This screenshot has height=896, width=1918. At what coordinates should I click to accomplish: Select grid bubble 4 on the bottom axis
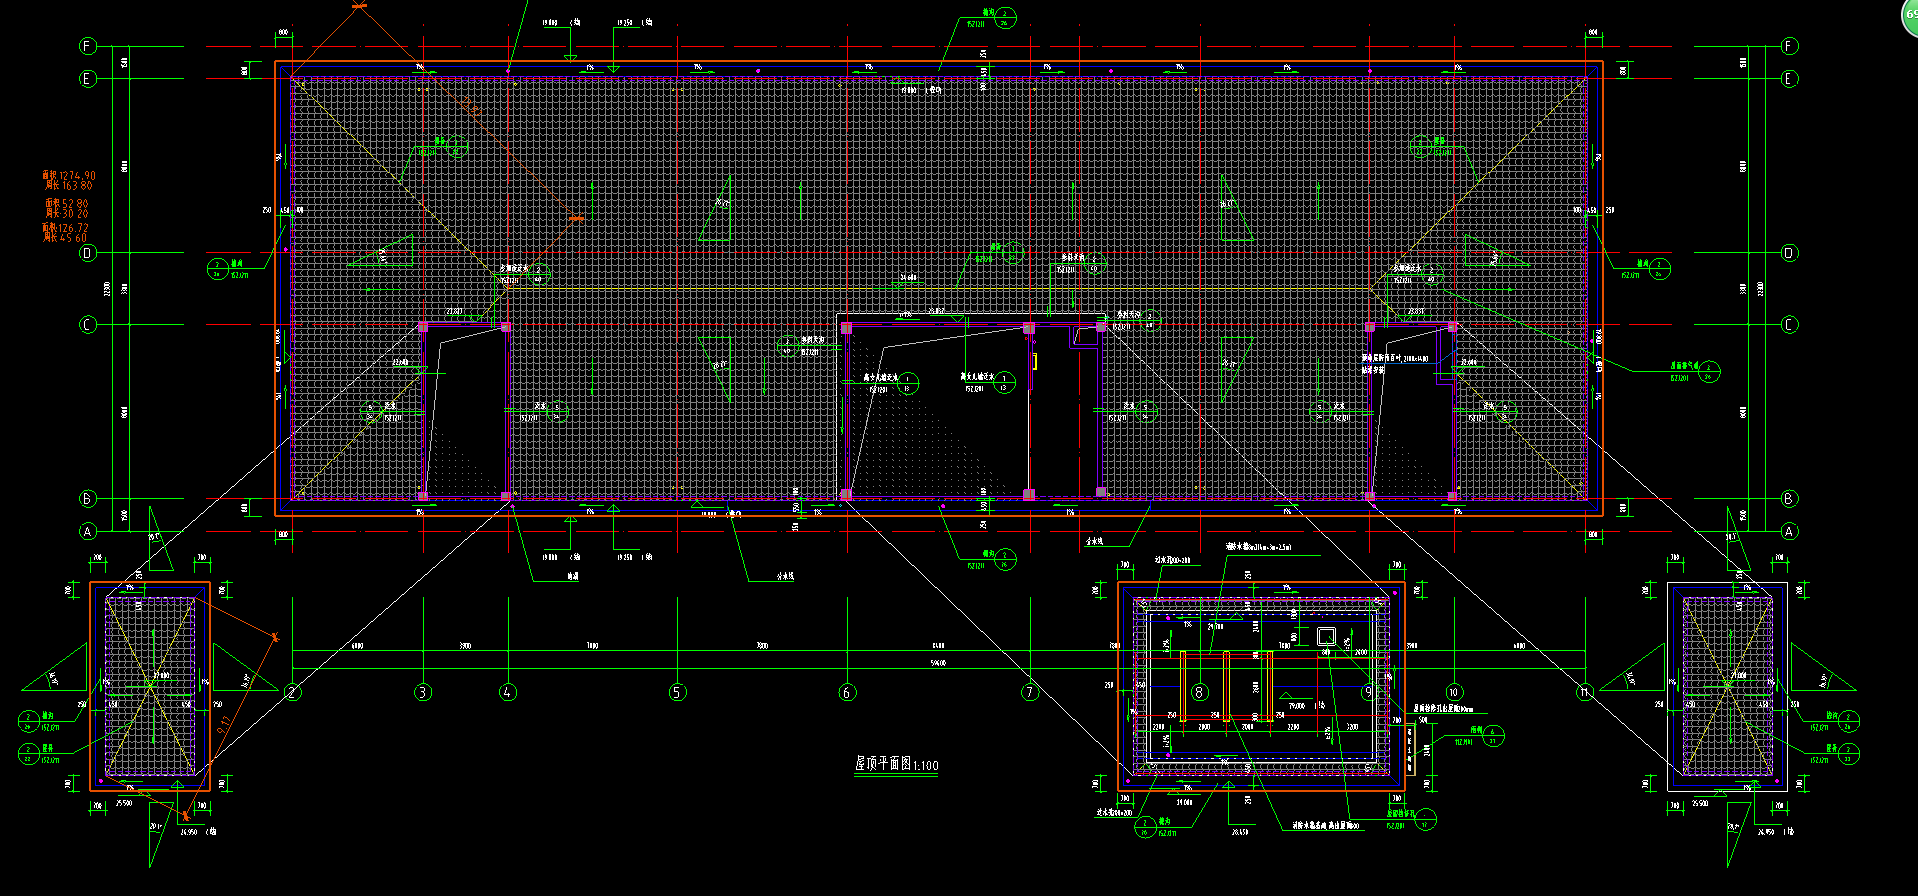[508, 692]
